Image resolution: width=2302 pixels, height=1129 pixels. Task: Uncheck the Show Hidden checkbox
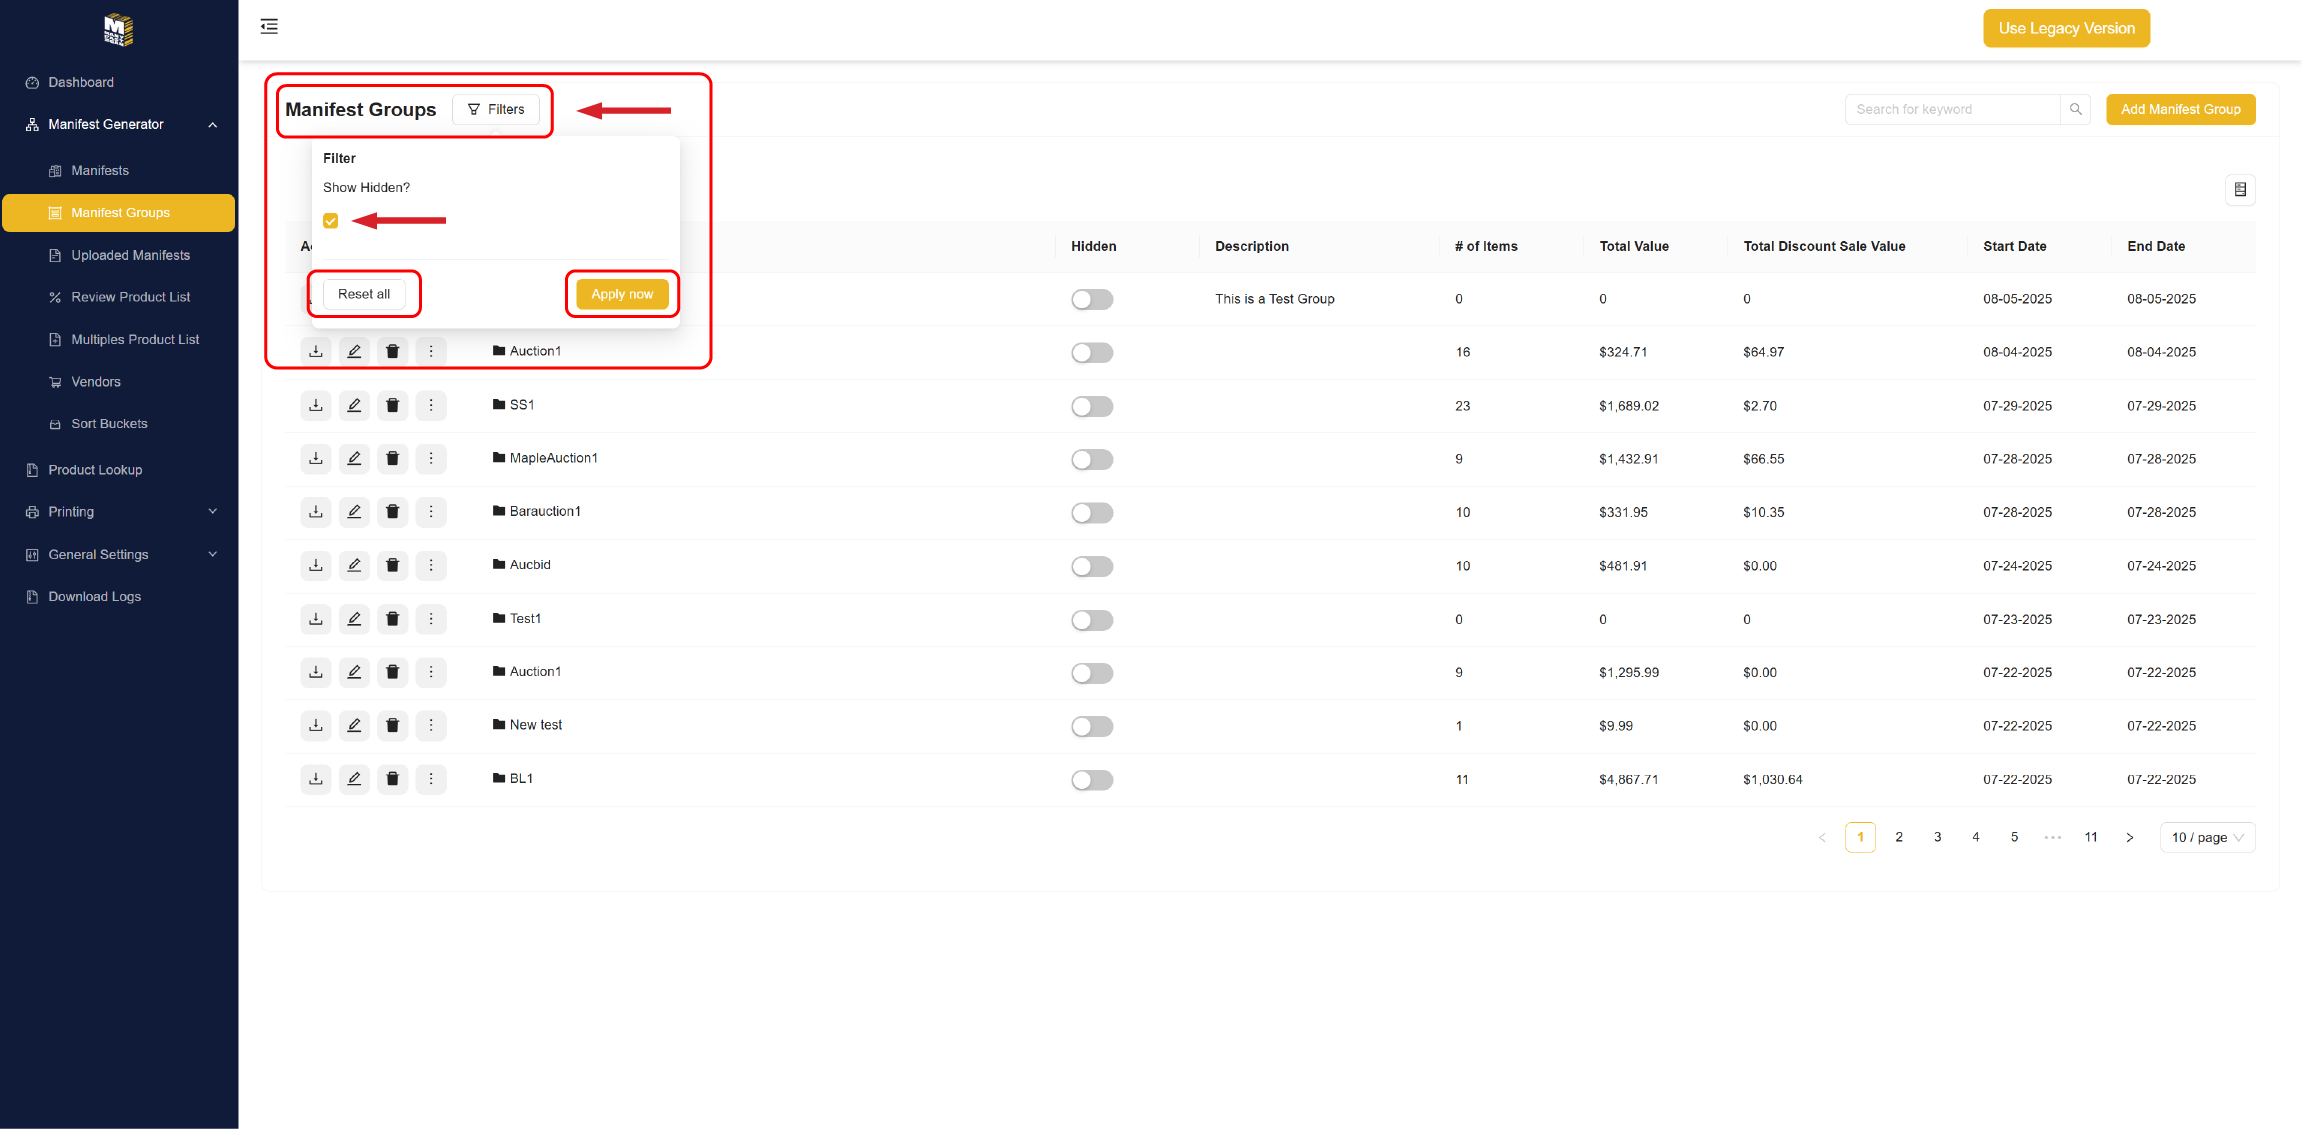pyautogui.click(x=331, y=221)
